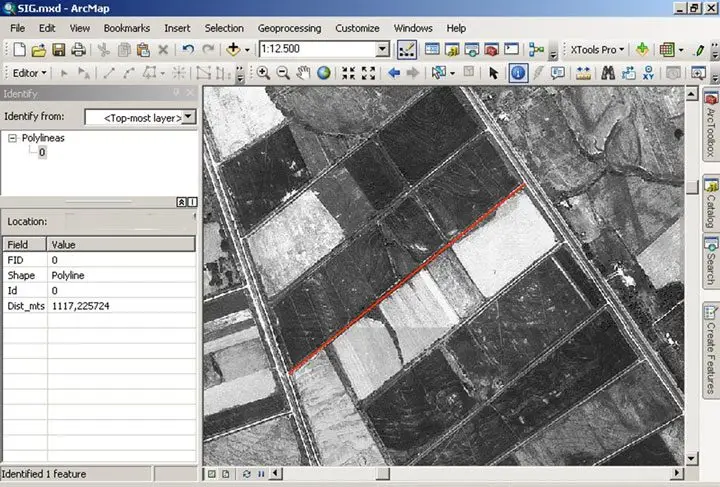
Task: Click the Add Data button
Action: 235,49
